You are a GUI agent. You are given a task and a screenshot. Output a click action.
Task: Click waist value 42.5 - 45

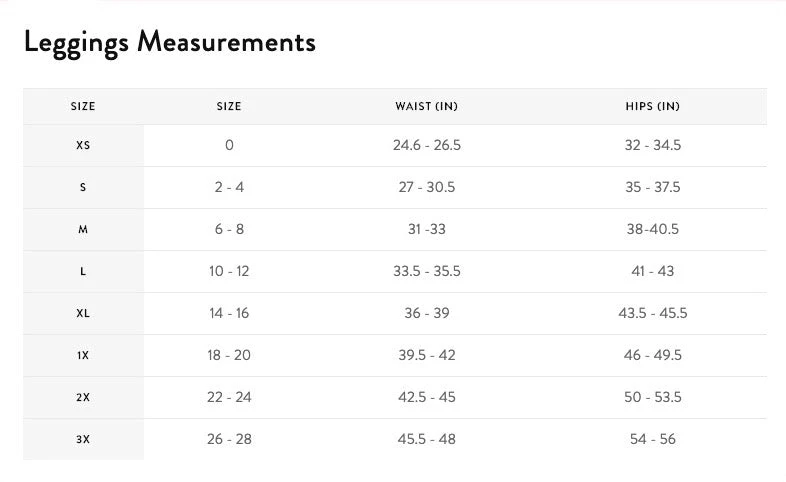click(426, 397)
